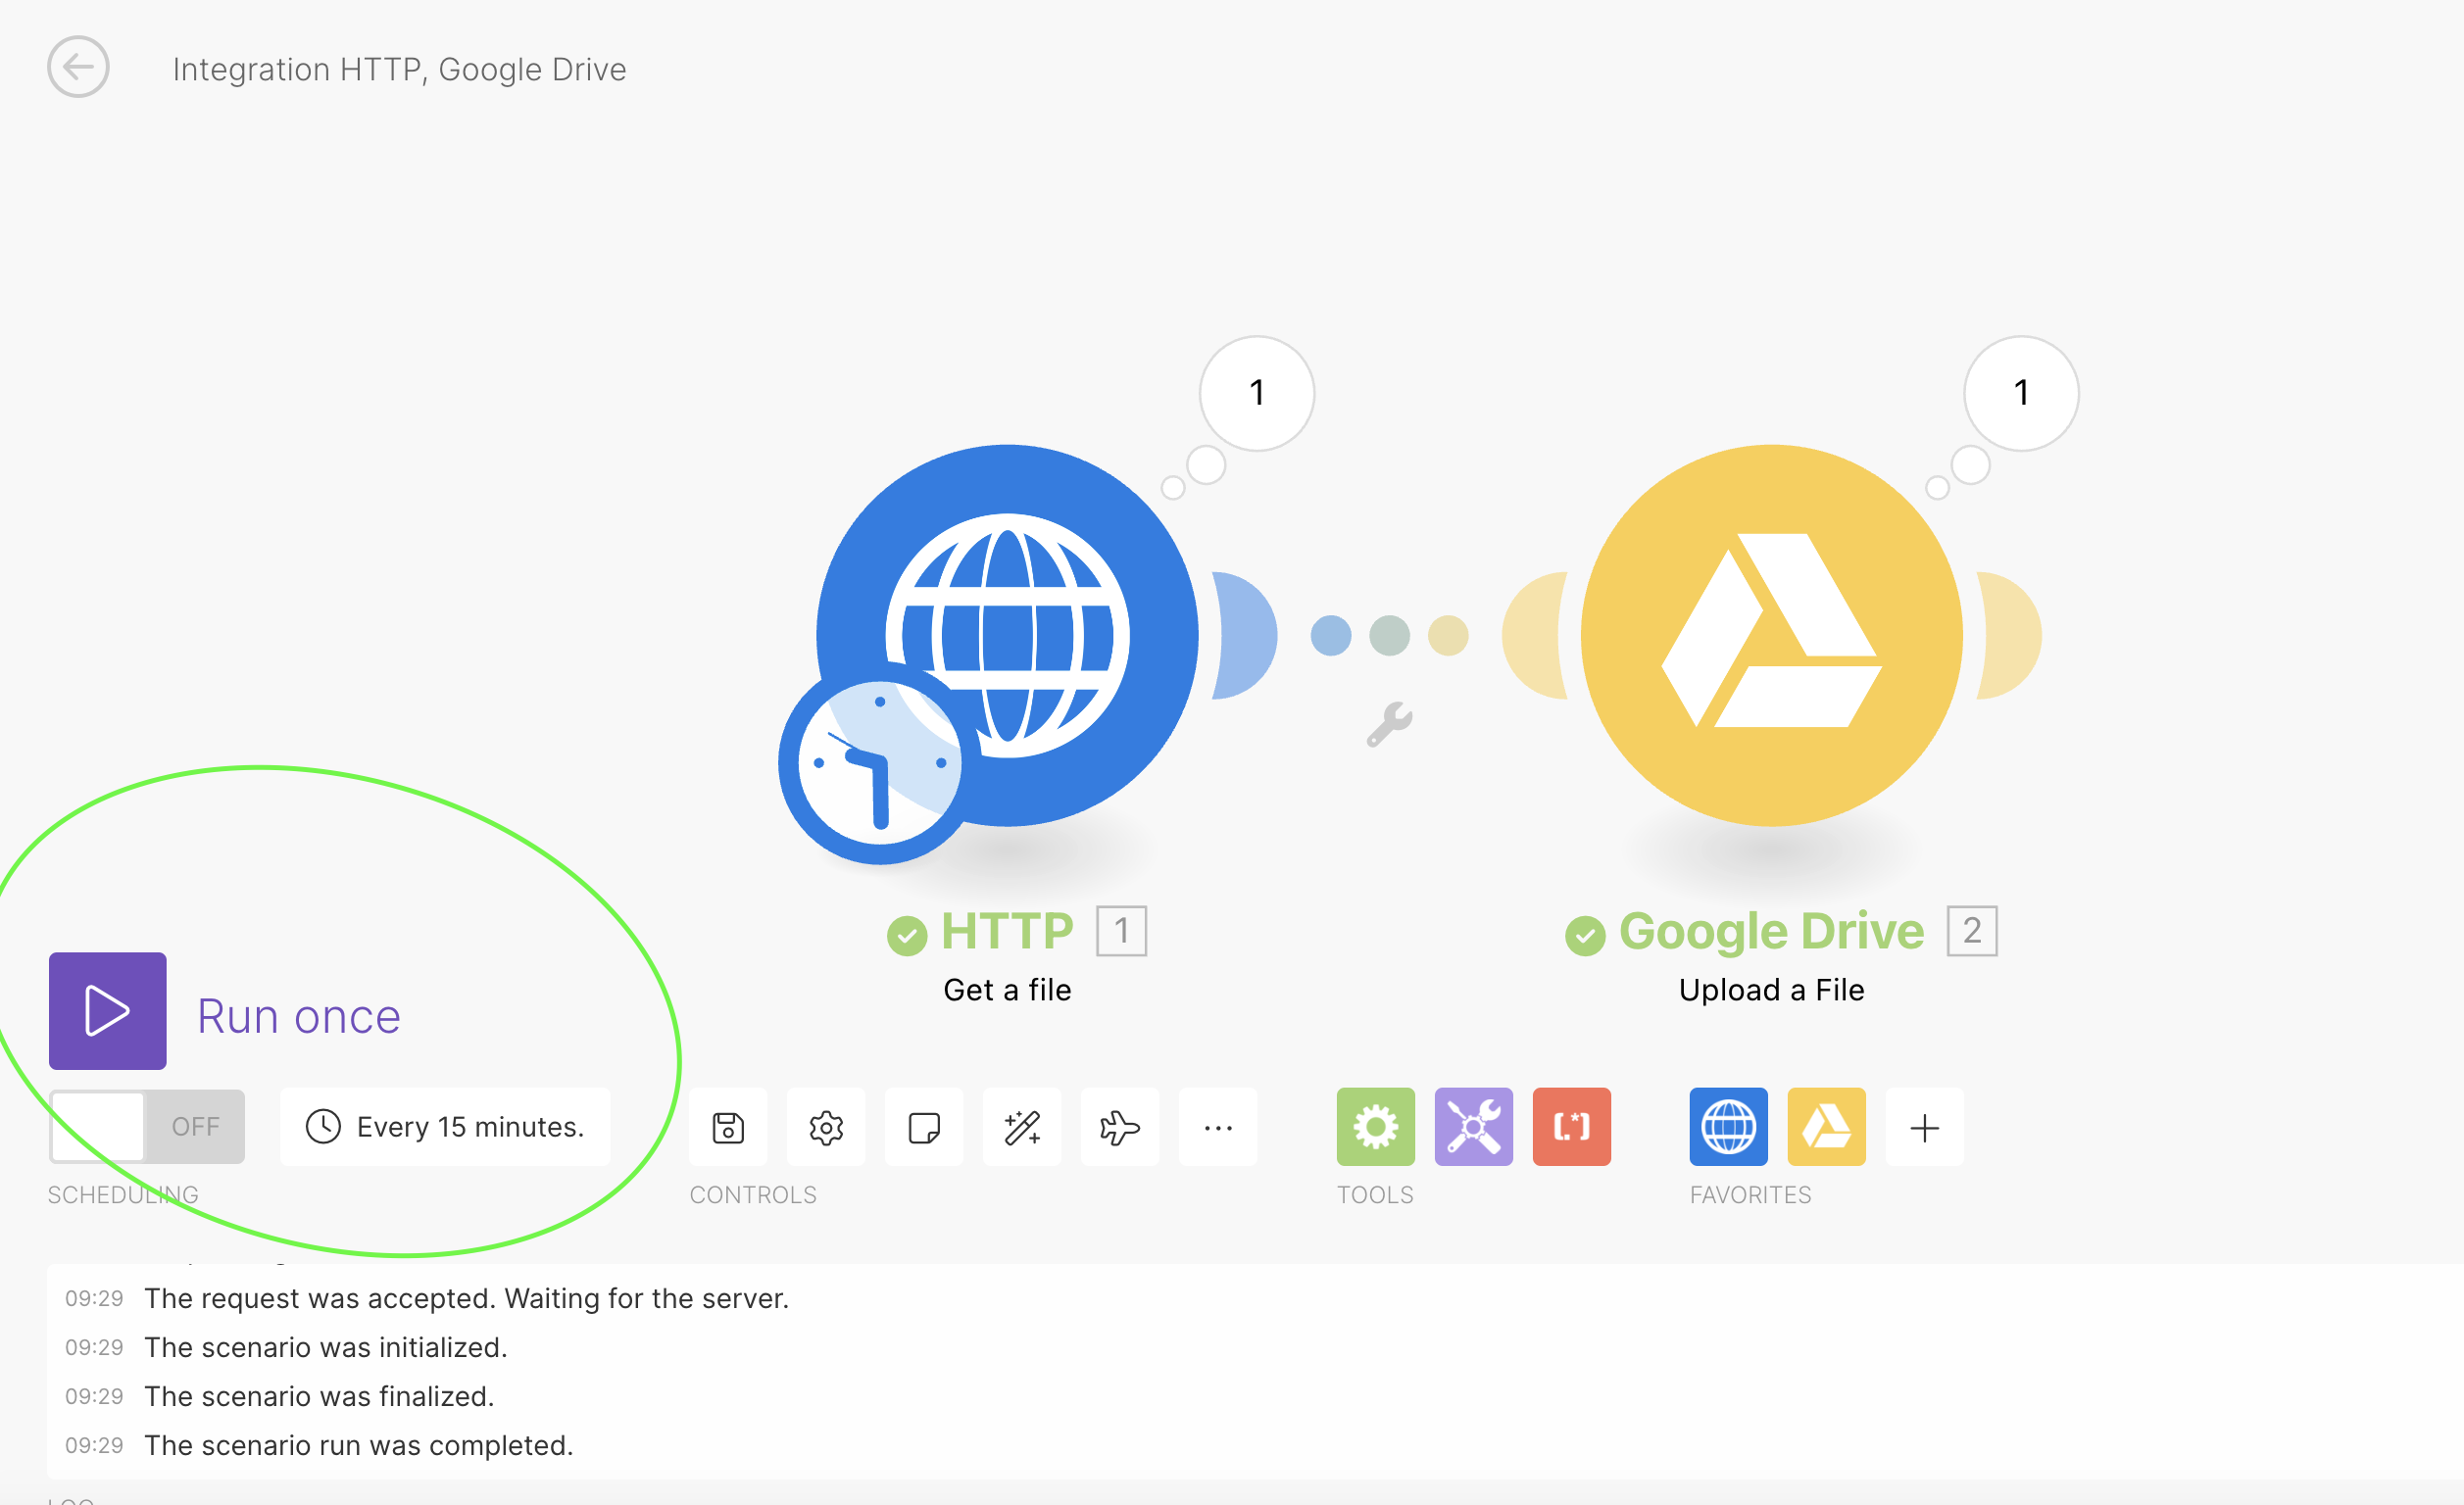Click the Run once label
This screenshot has height=1505, width=2464.
click(299, 1016)
